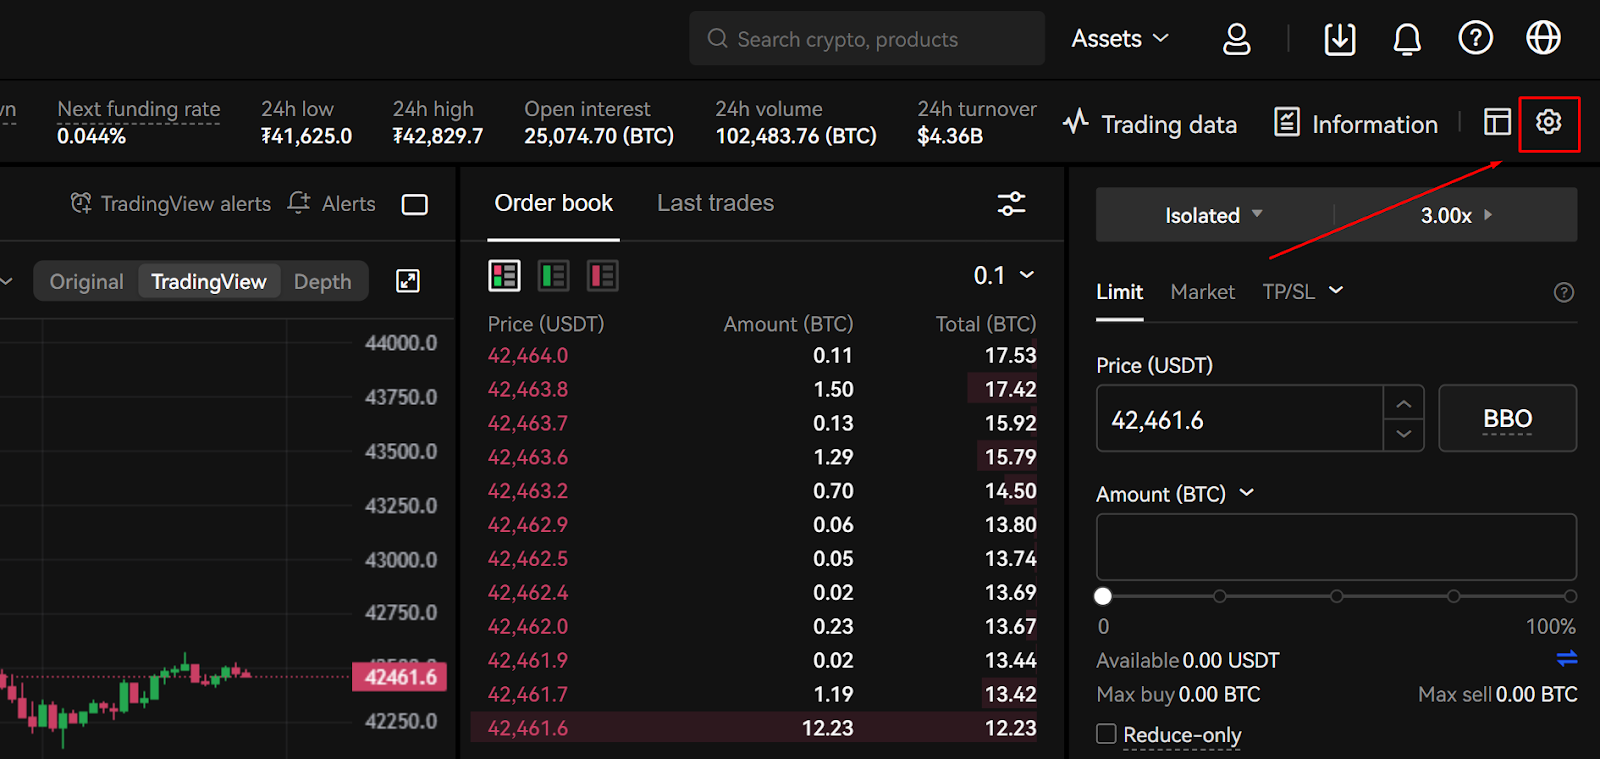This screenshot has height=759, width=1600.
Task: Show only sell orders view
Action: (602, 275)
